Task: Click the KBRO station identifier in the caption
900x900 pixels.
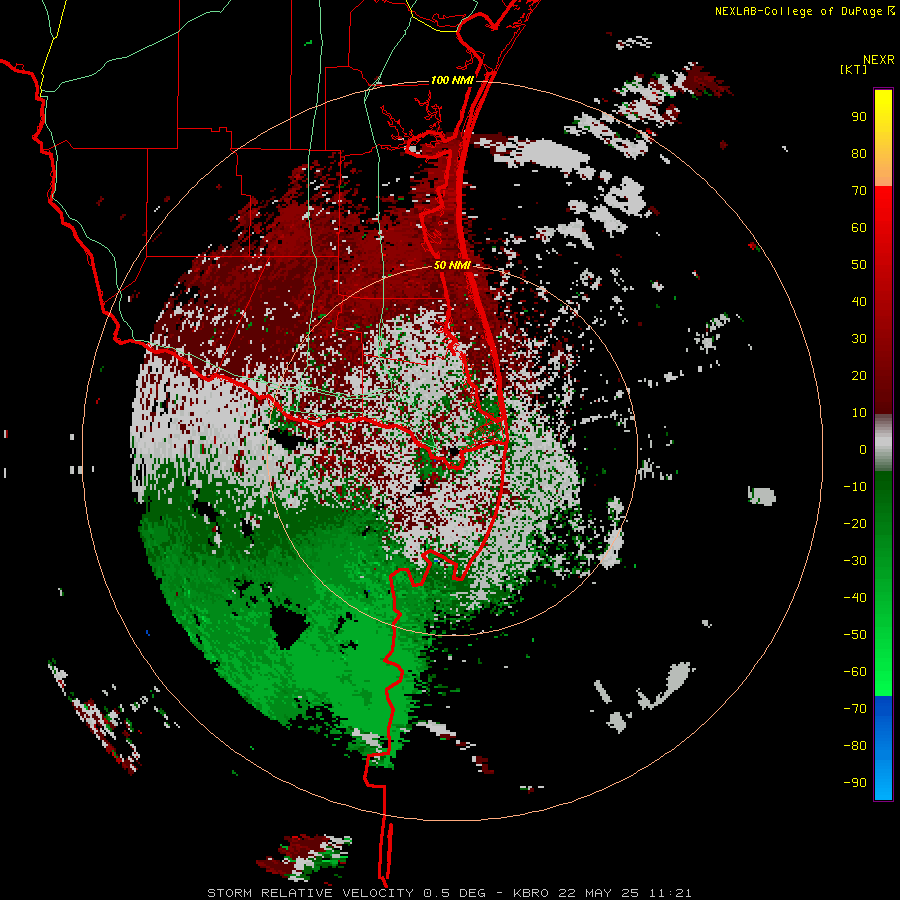Action: [x=530, y=893]
